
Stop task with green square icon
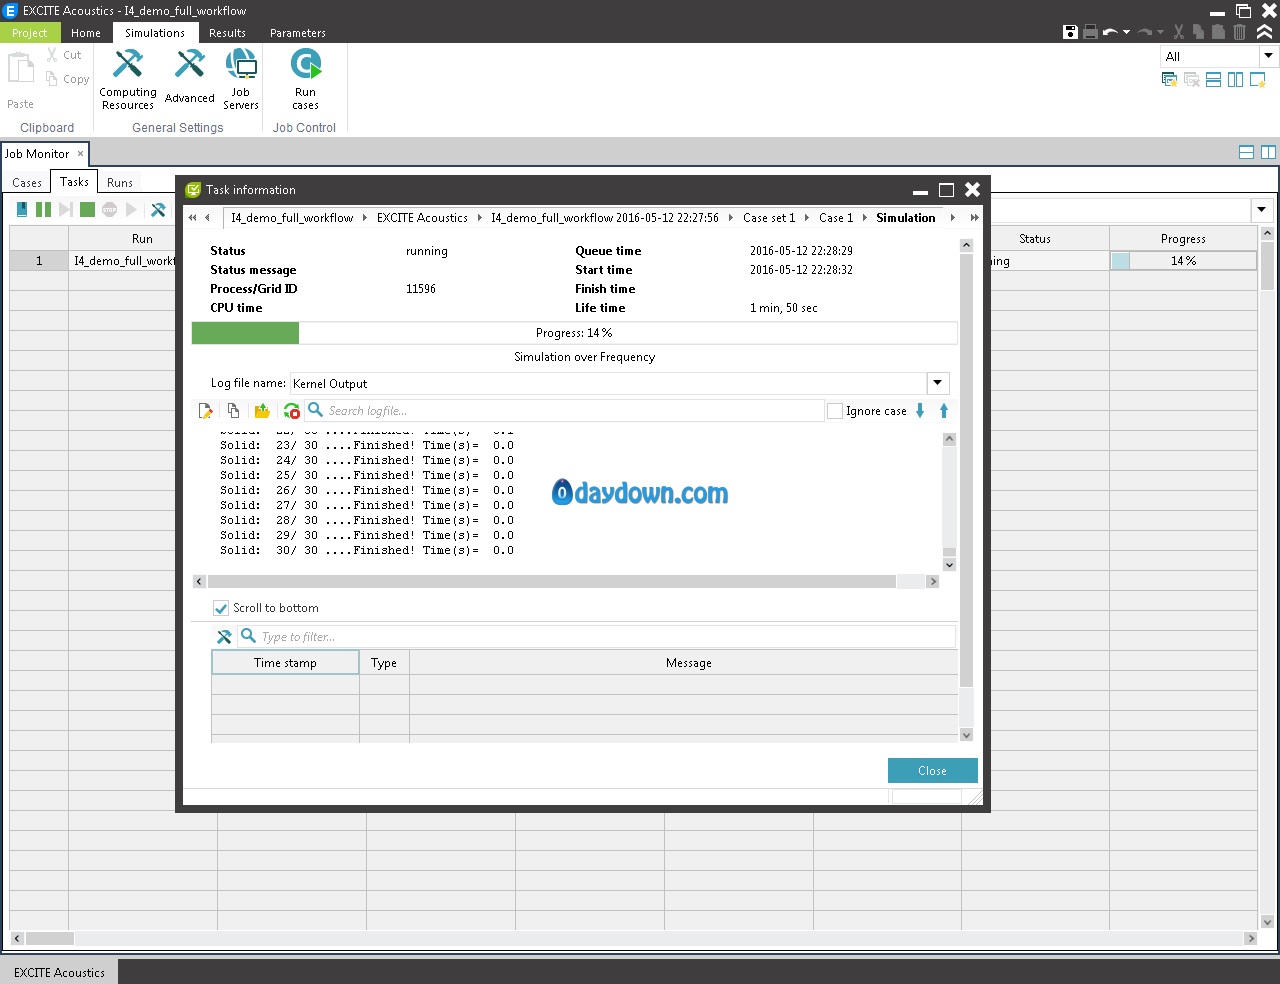pyautogui.click(x=87, y=209)
